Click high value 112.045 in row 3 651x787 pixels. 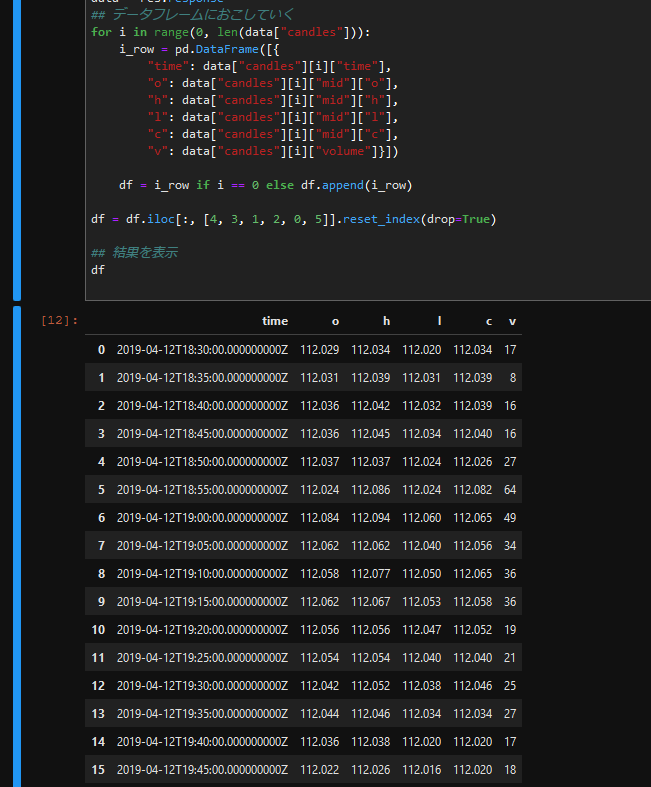coord(370,434)
